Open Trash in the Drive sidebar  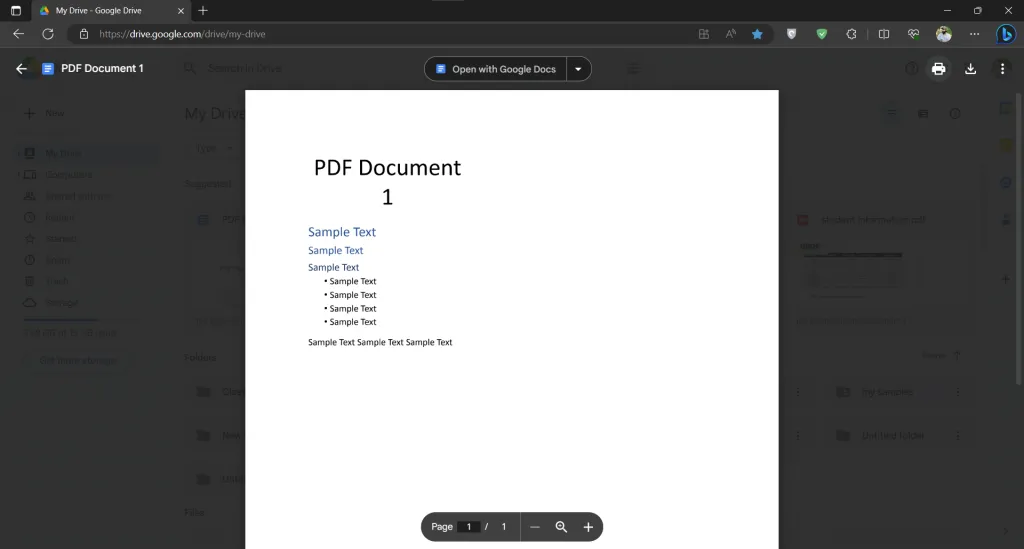57,281
